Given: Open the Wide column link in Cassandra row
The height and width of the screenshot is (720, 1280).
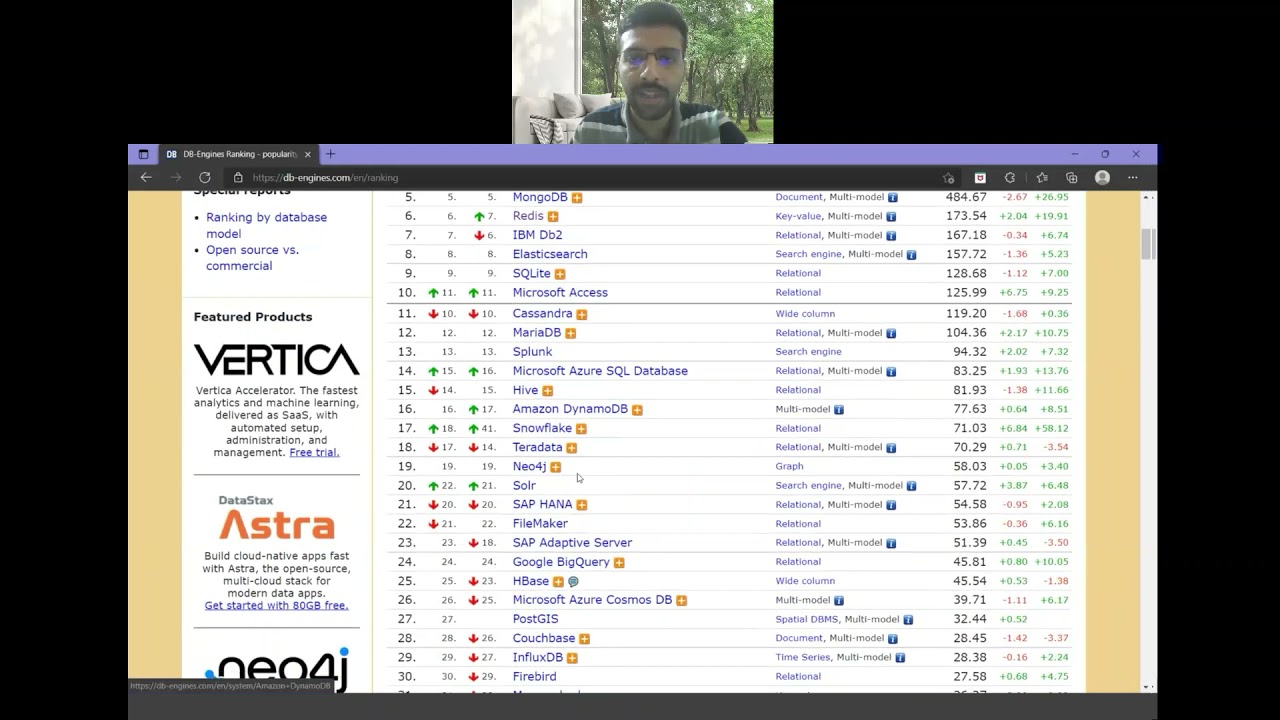Looking at the screenshot, I should 805,314.
